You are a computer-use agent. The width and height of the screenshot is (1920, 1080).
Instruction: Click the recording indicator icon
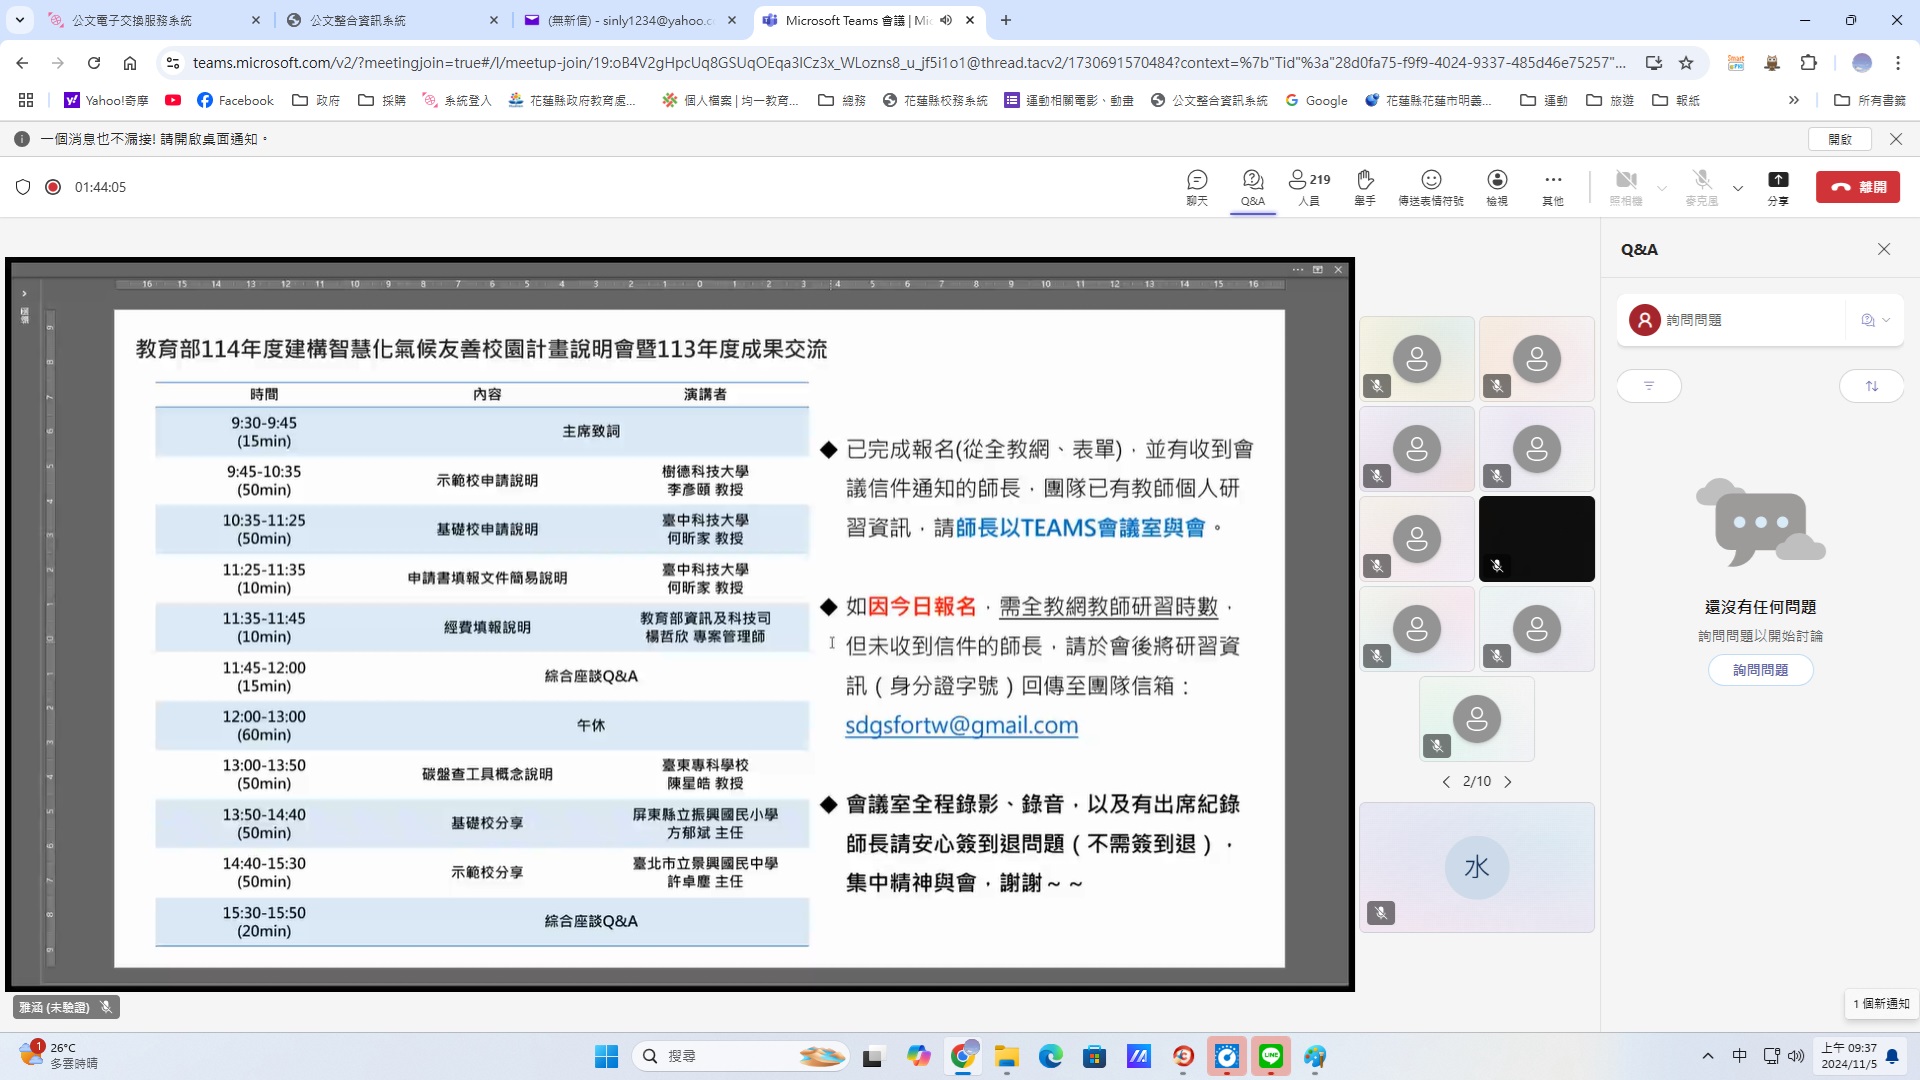(x=53, y=187)
